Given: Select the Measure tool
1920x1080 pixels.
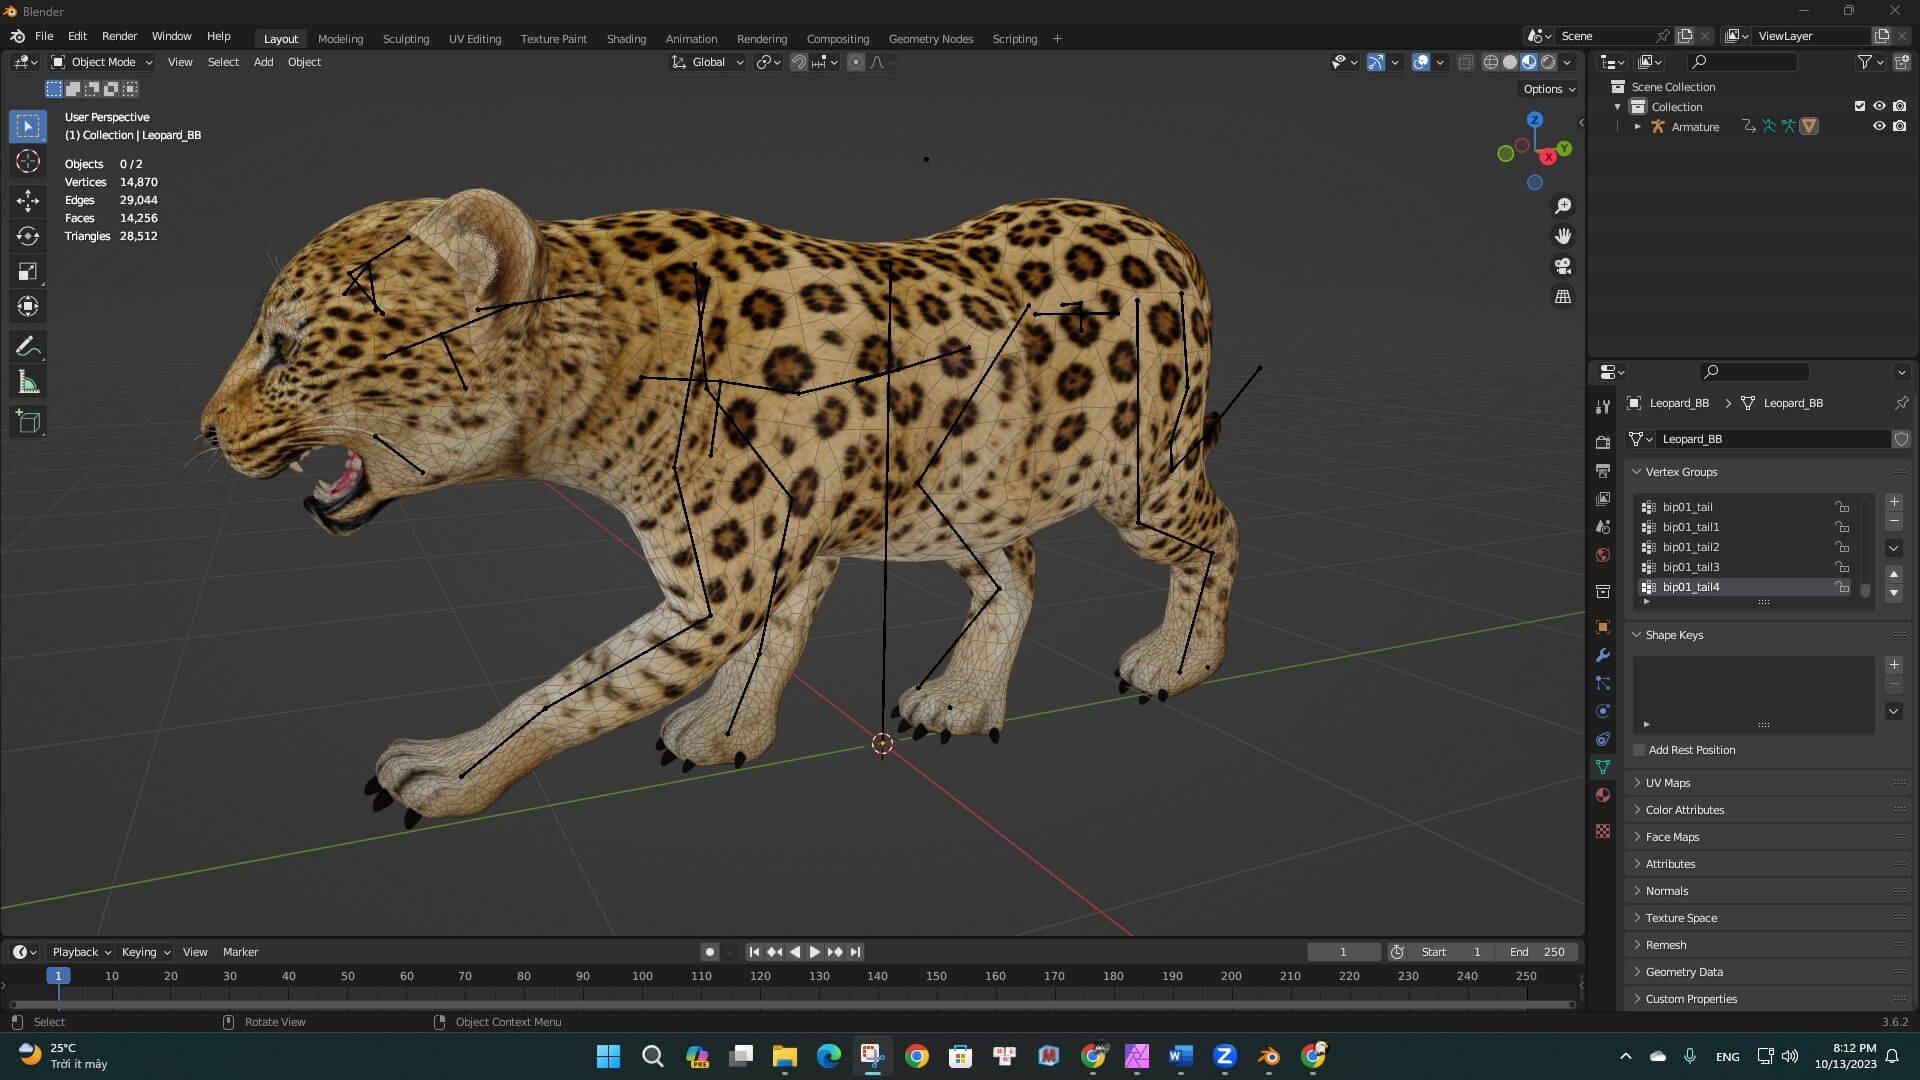Looking at the screenshot, I should pos(28,382).
